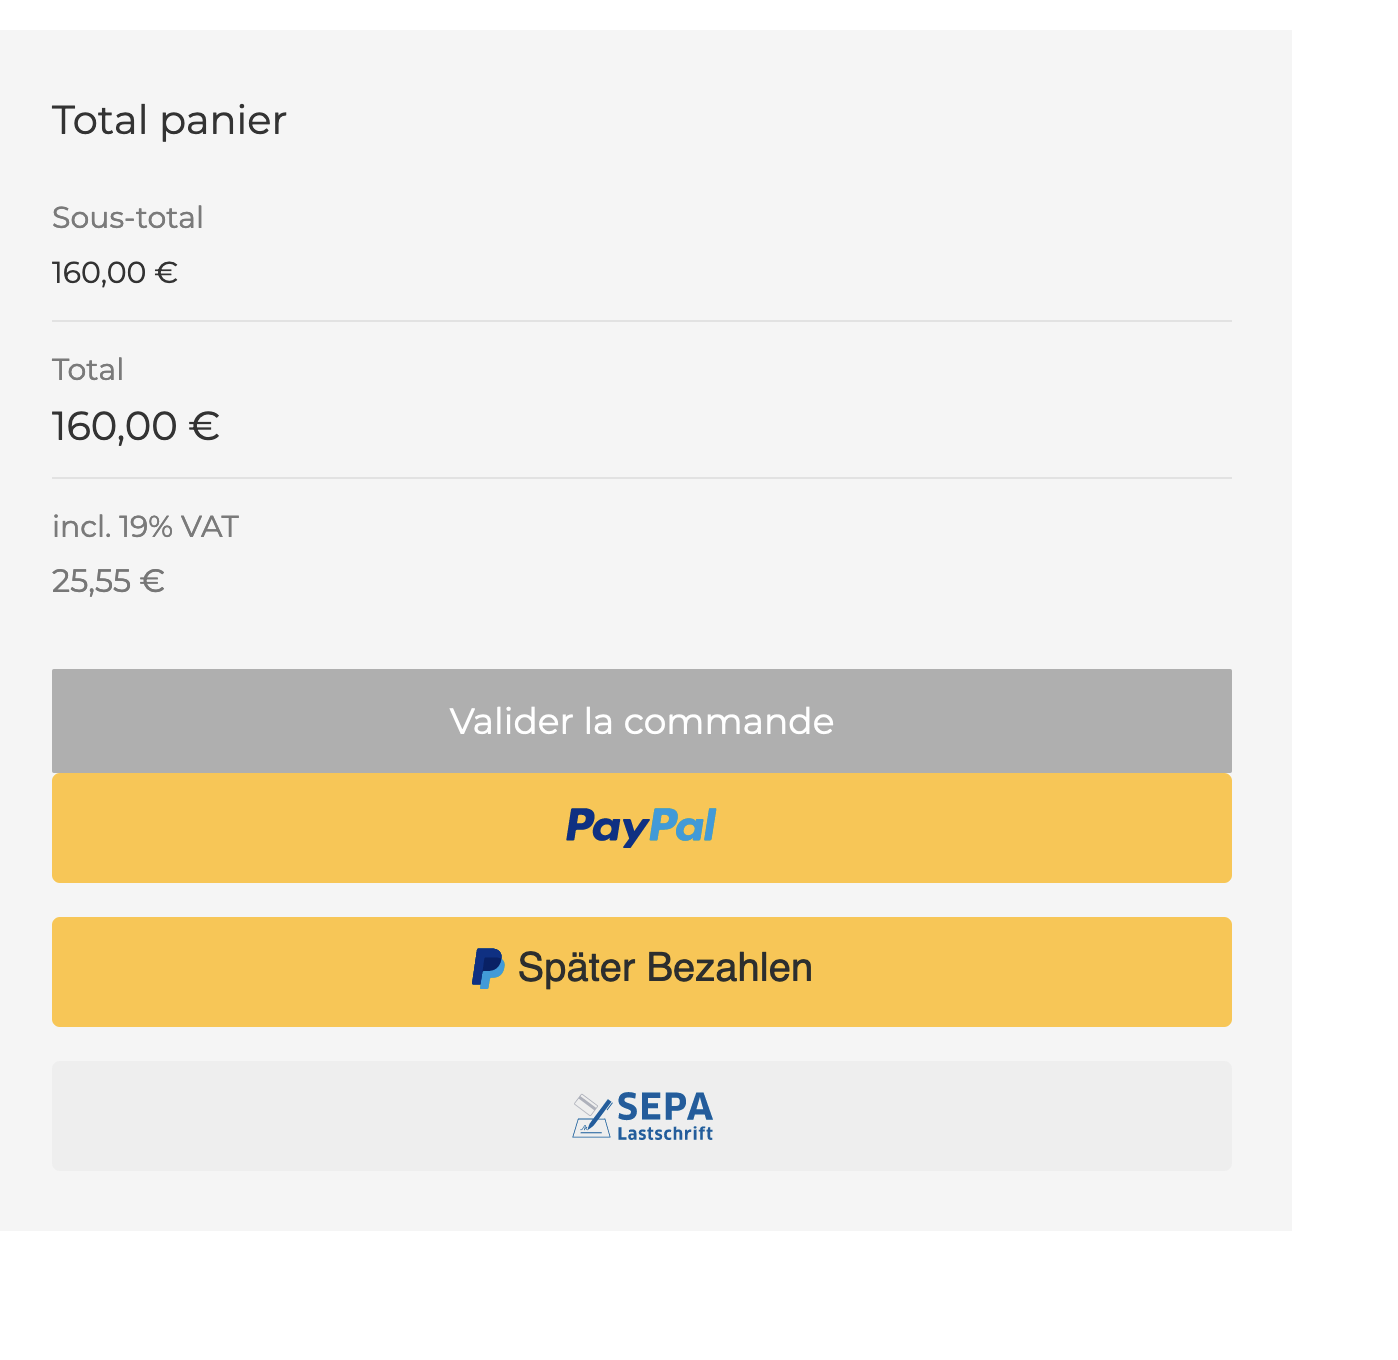
Task: Click the light blue Pal part of logo
Action: (683, 825)
